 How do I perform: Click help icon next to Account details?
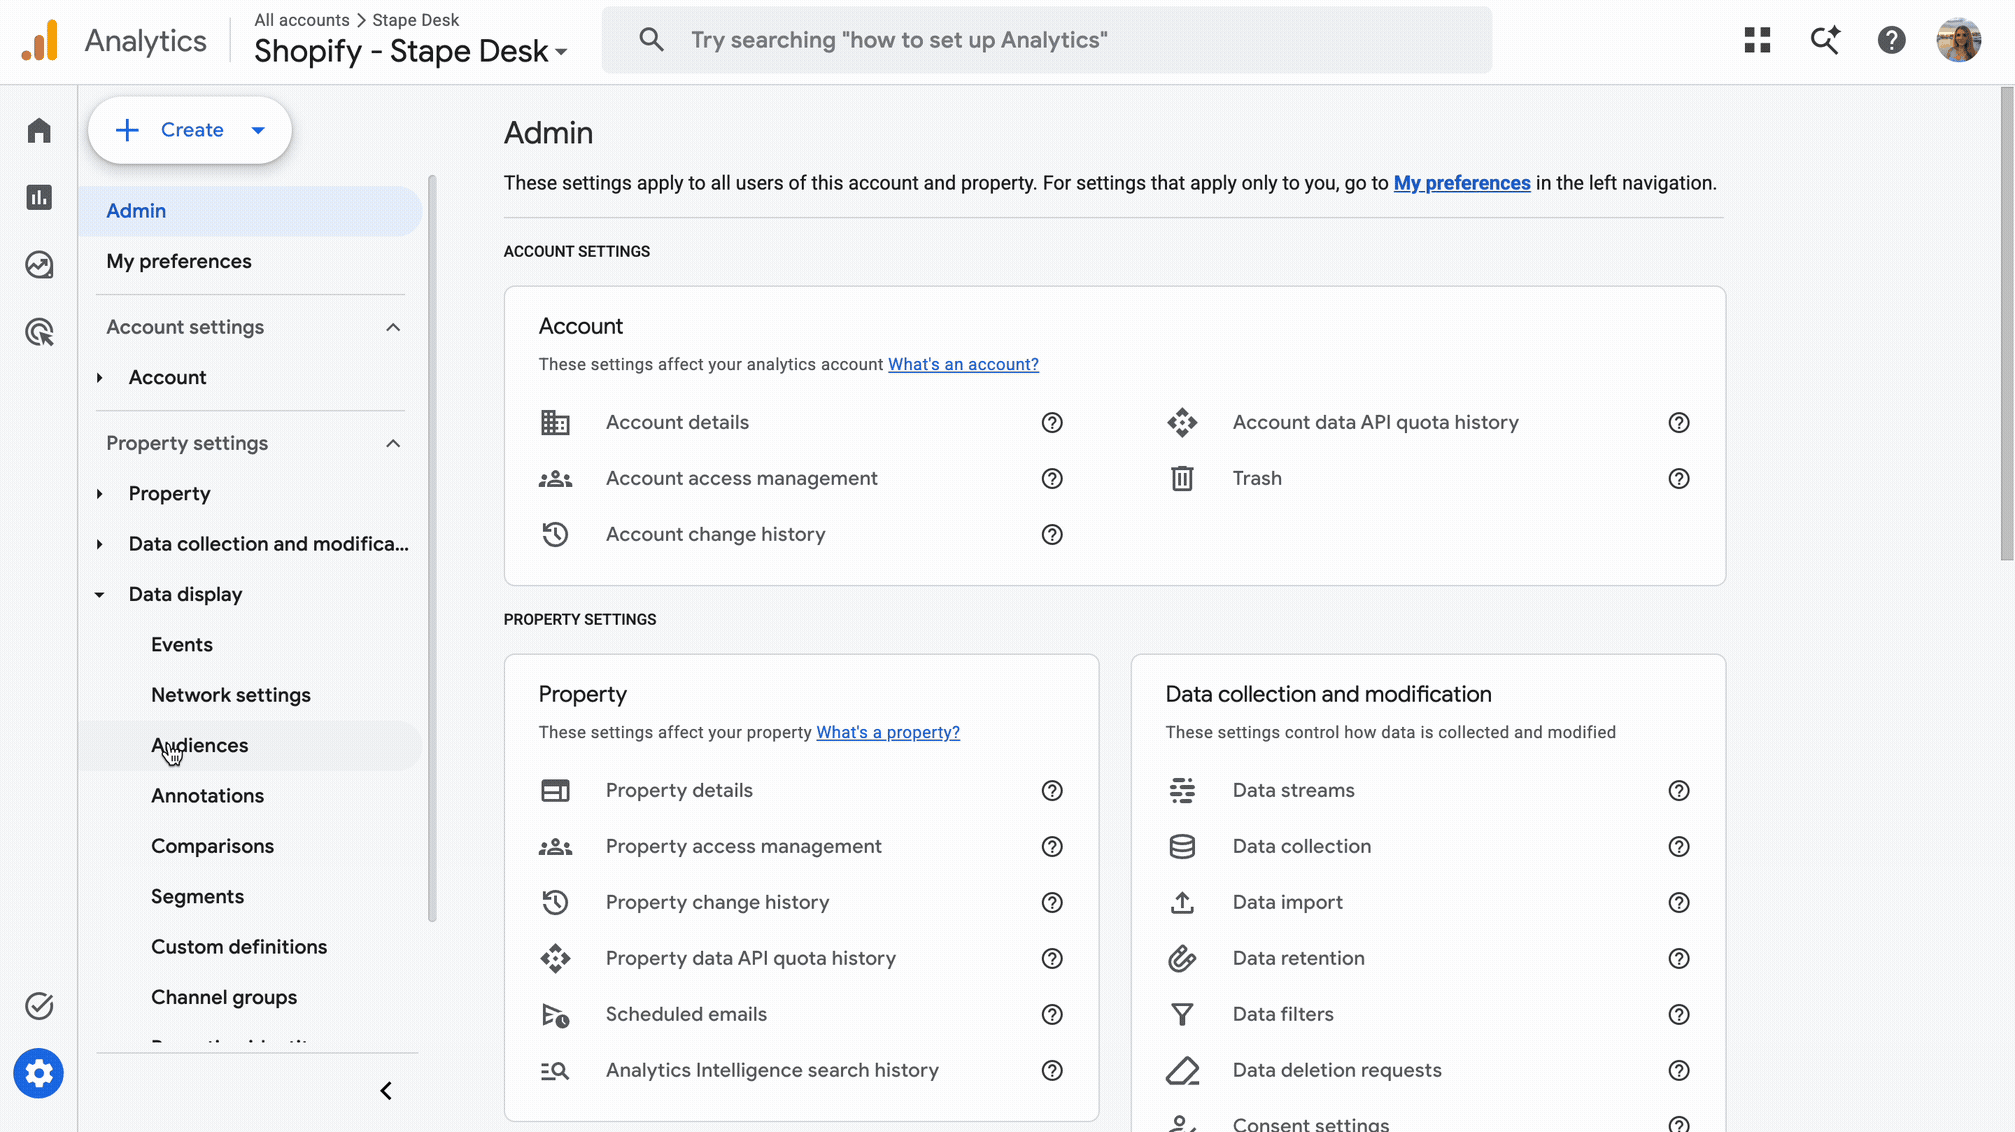click(1052, 423)
